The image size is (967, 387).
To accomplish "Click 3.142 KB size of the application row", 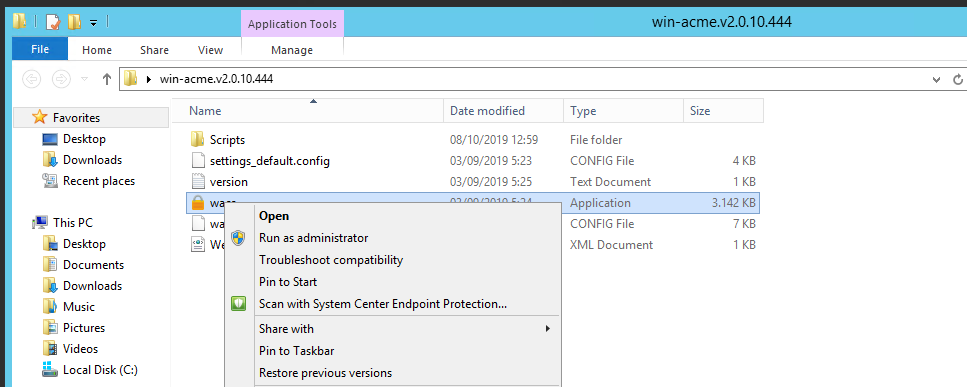I will tap(733, 203).
